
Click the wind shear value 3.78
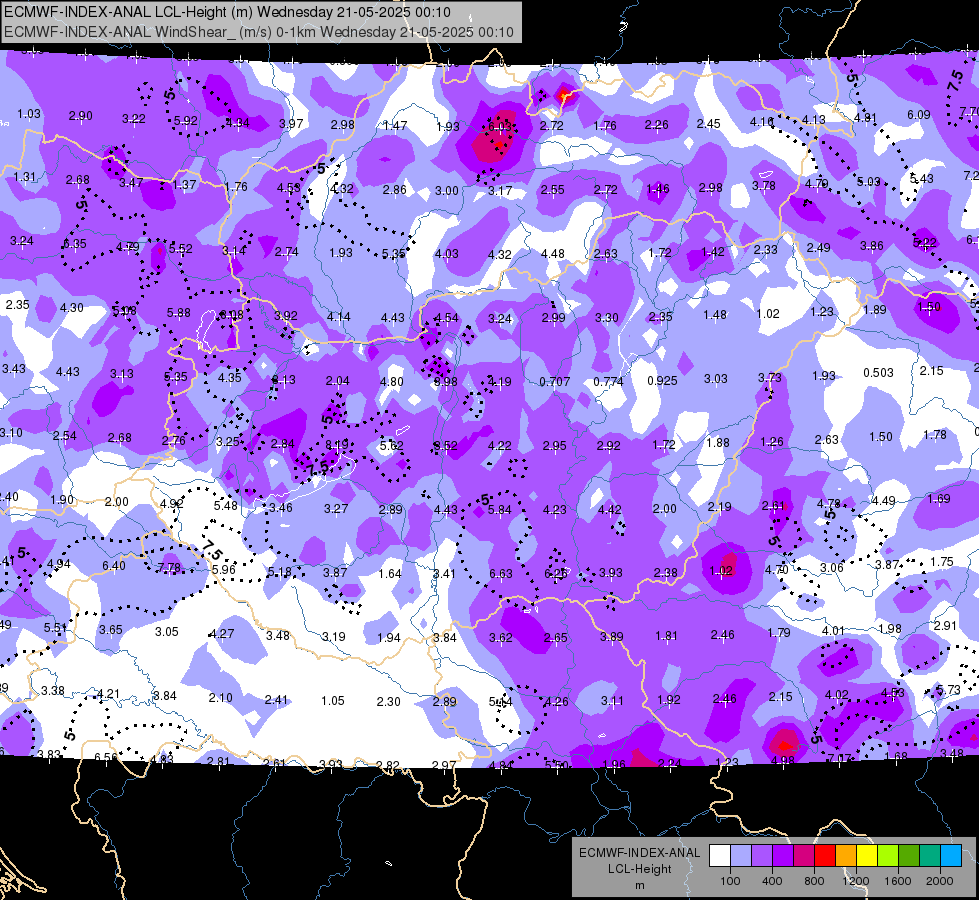pos(764,185)
